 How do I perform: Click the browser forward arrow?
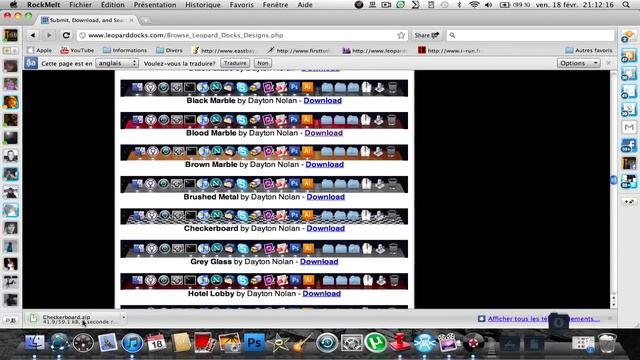point(49,36)
